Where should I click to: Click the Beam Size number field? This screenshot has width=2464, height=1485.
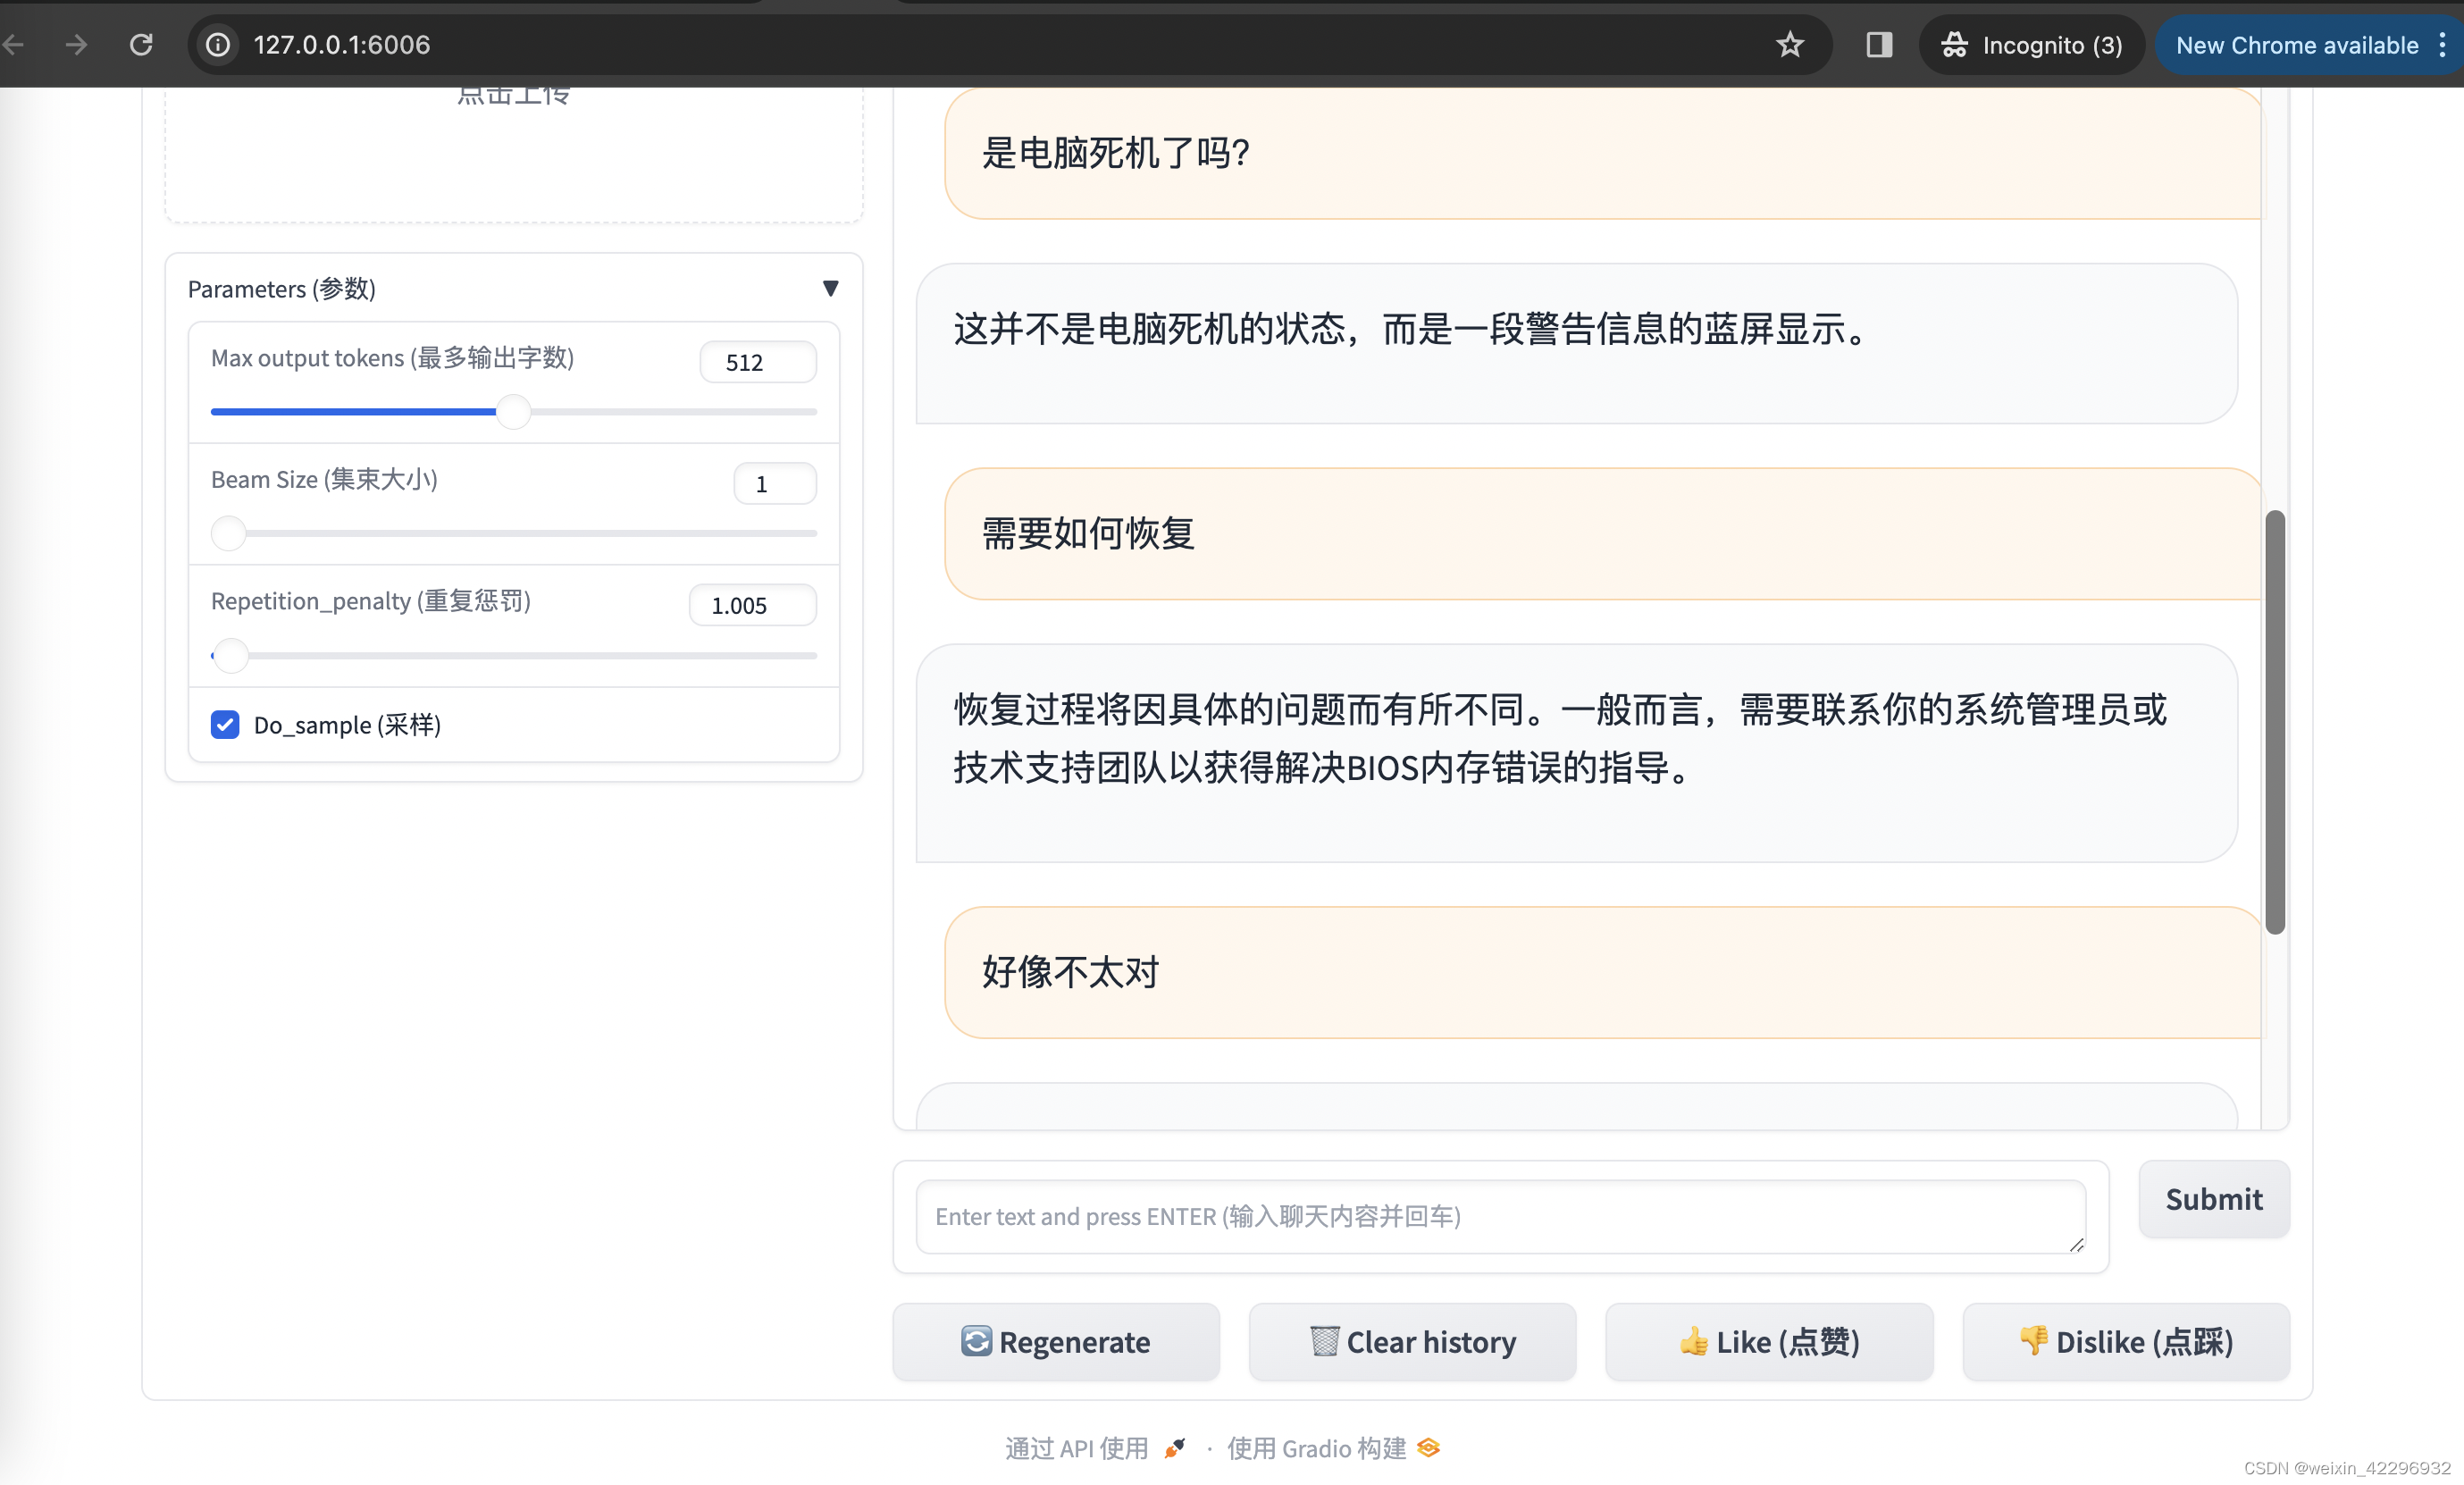pos(774,484)
